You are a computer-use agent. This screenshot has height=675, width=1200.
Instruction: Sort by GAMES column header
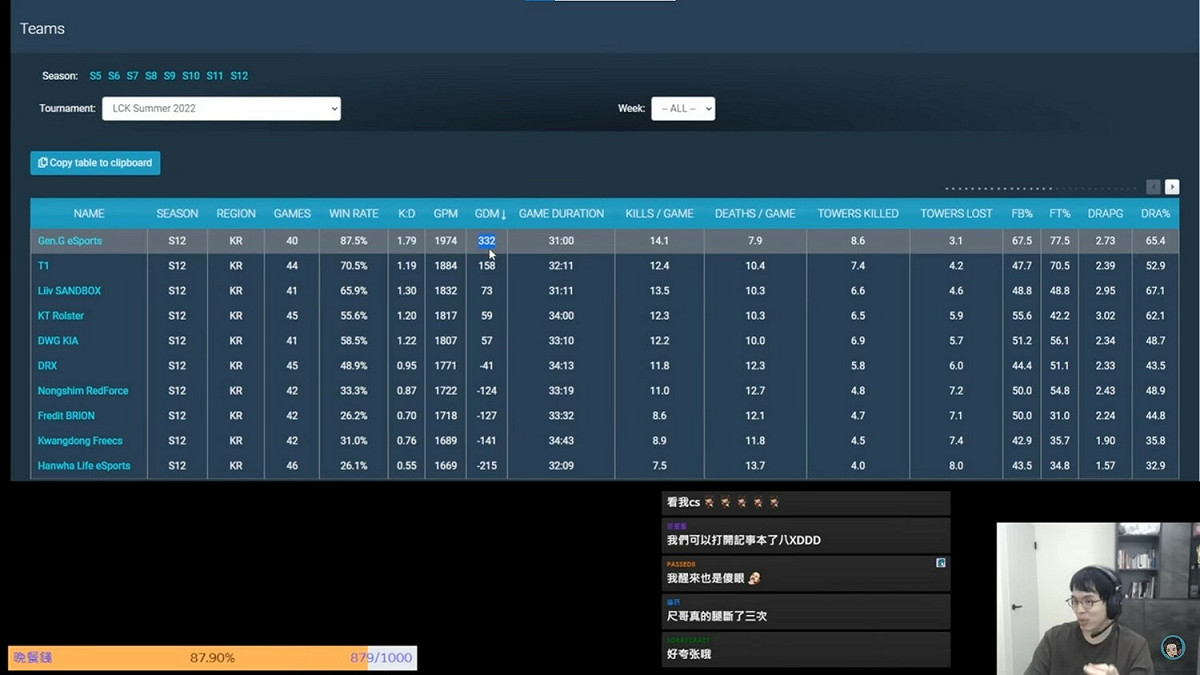click(x=292, y=214)
